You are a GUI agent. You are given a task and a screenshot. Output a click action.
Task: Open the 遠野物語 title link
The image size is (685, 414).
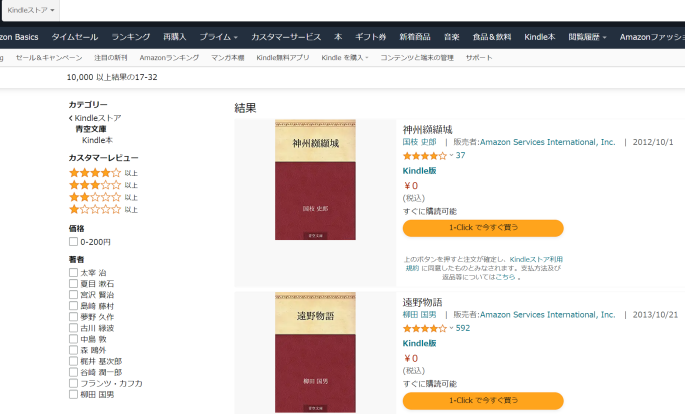pos(422,302)
